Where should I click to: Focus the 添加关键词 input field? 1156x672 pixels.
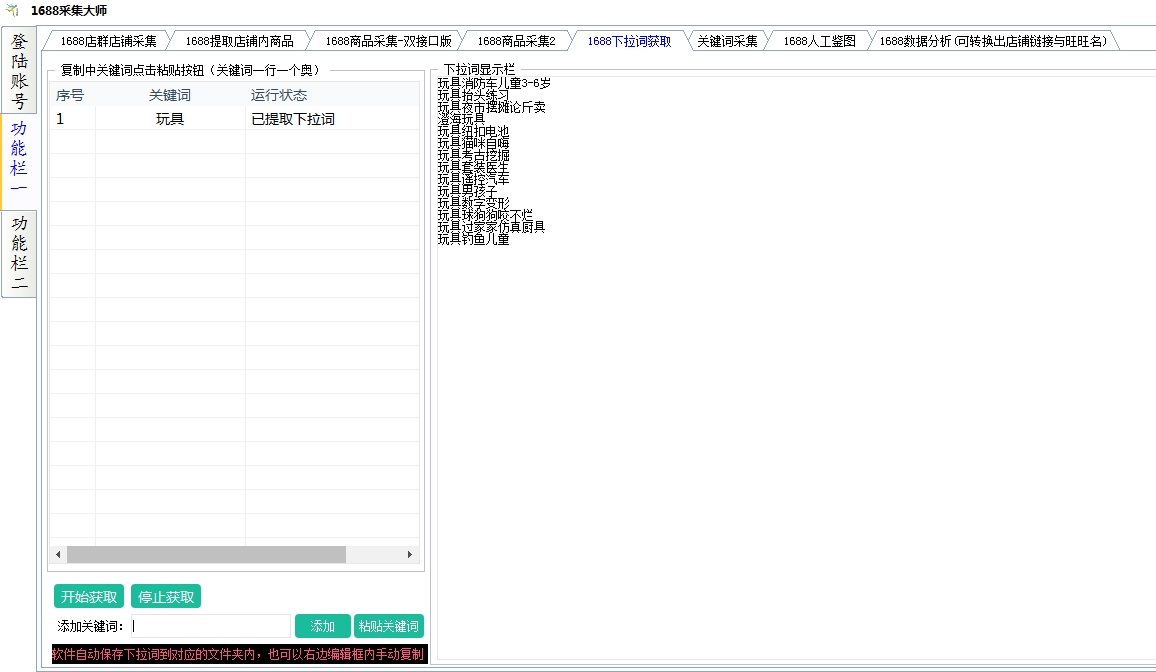click(211, 626)
